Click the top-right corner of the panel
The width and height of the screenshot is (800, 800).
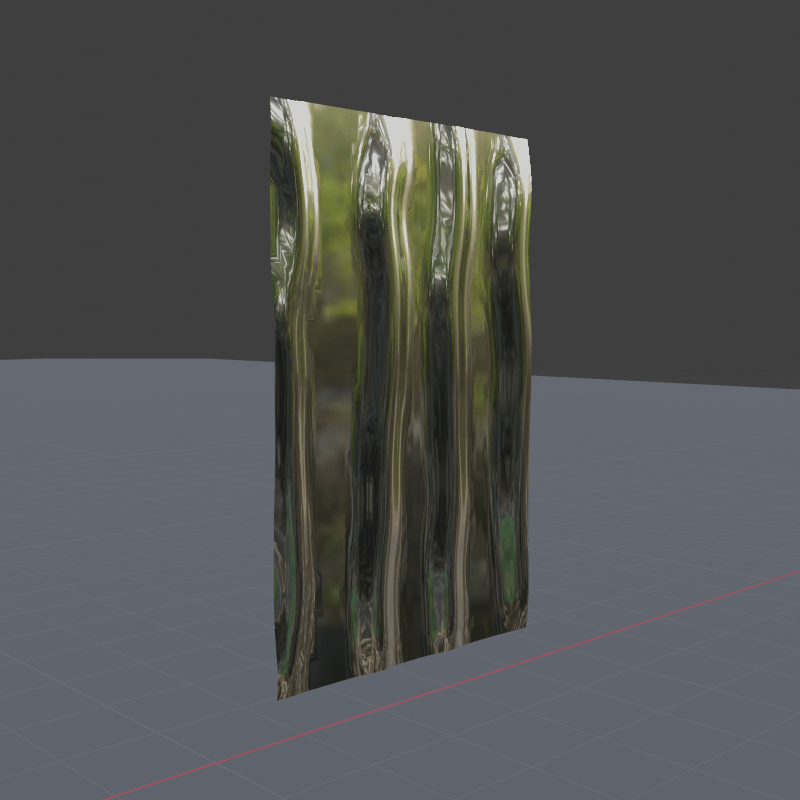pyautogui.click(x=527, y=140)
